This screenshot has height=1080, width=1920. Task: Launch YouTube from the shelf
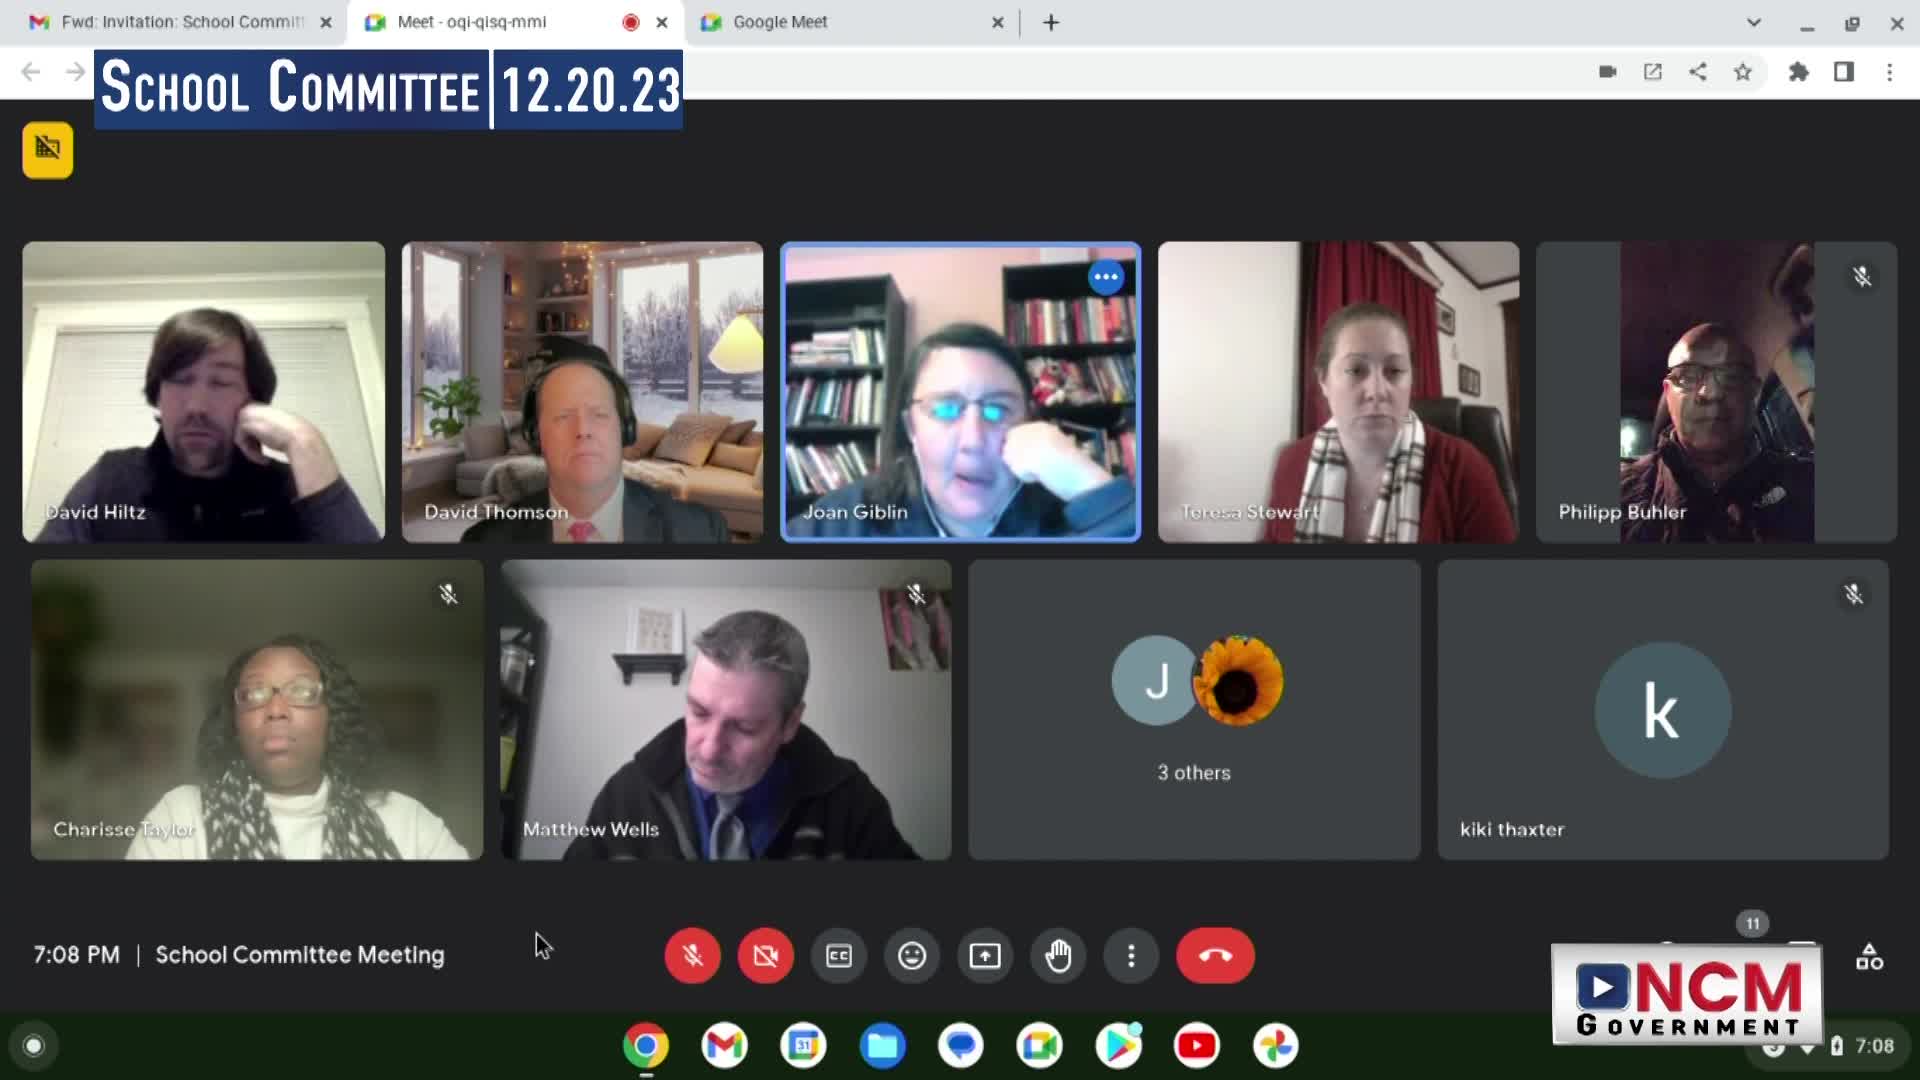click(1196, 1046)
